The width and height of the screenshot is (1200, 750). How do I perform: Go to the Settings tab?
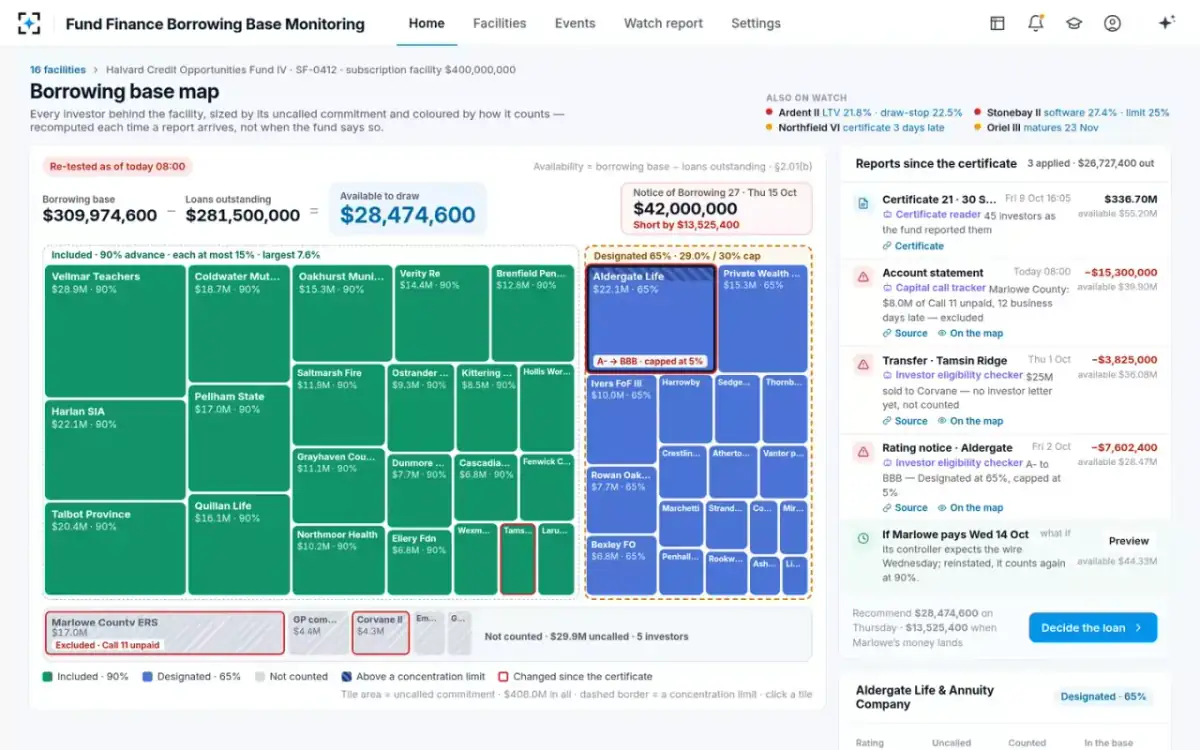(x=756, y=23)
